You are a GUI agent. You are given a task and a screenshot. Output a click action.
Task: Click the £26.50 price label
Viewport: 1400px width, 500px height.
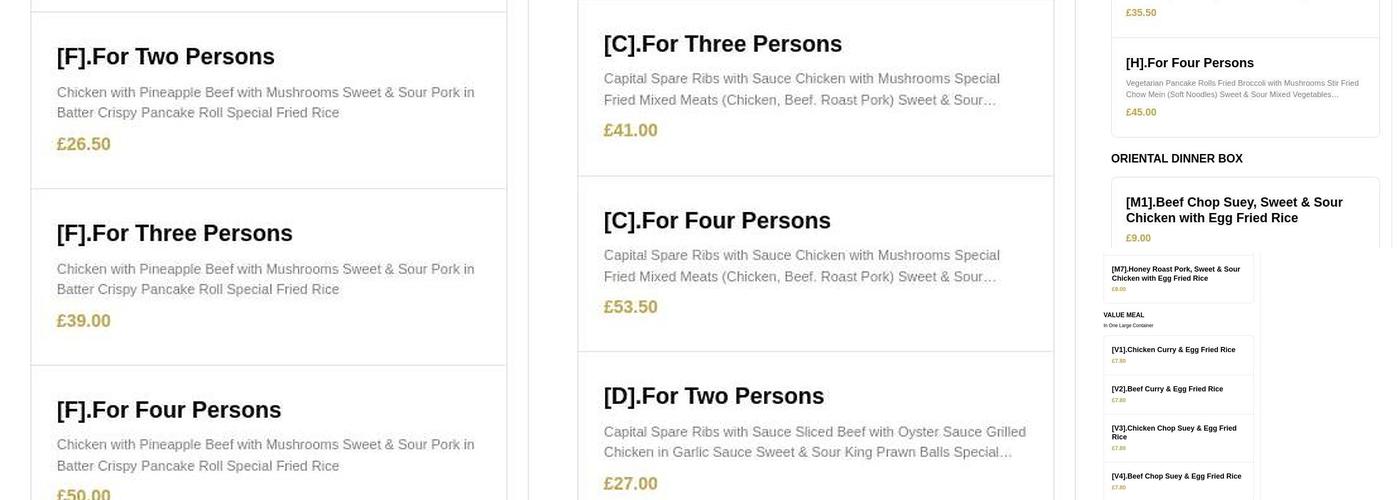(84, 144)
